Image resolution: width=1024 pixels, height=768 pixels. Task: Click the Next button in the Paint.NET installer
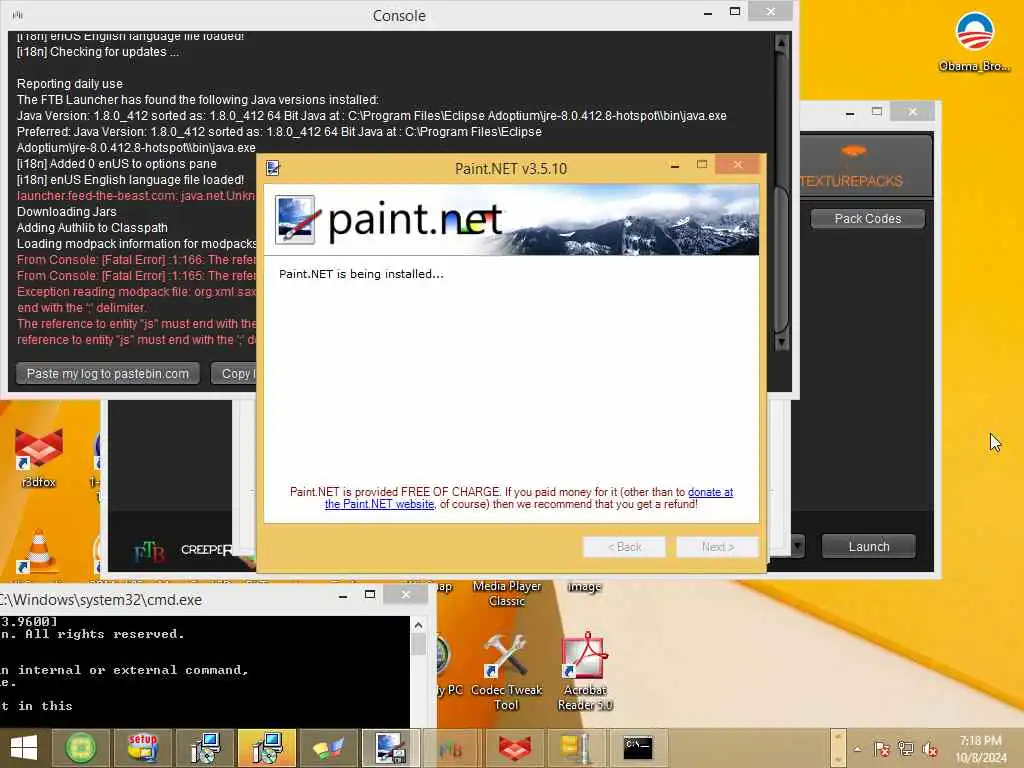pyautogui.click(x=718, y=547)
